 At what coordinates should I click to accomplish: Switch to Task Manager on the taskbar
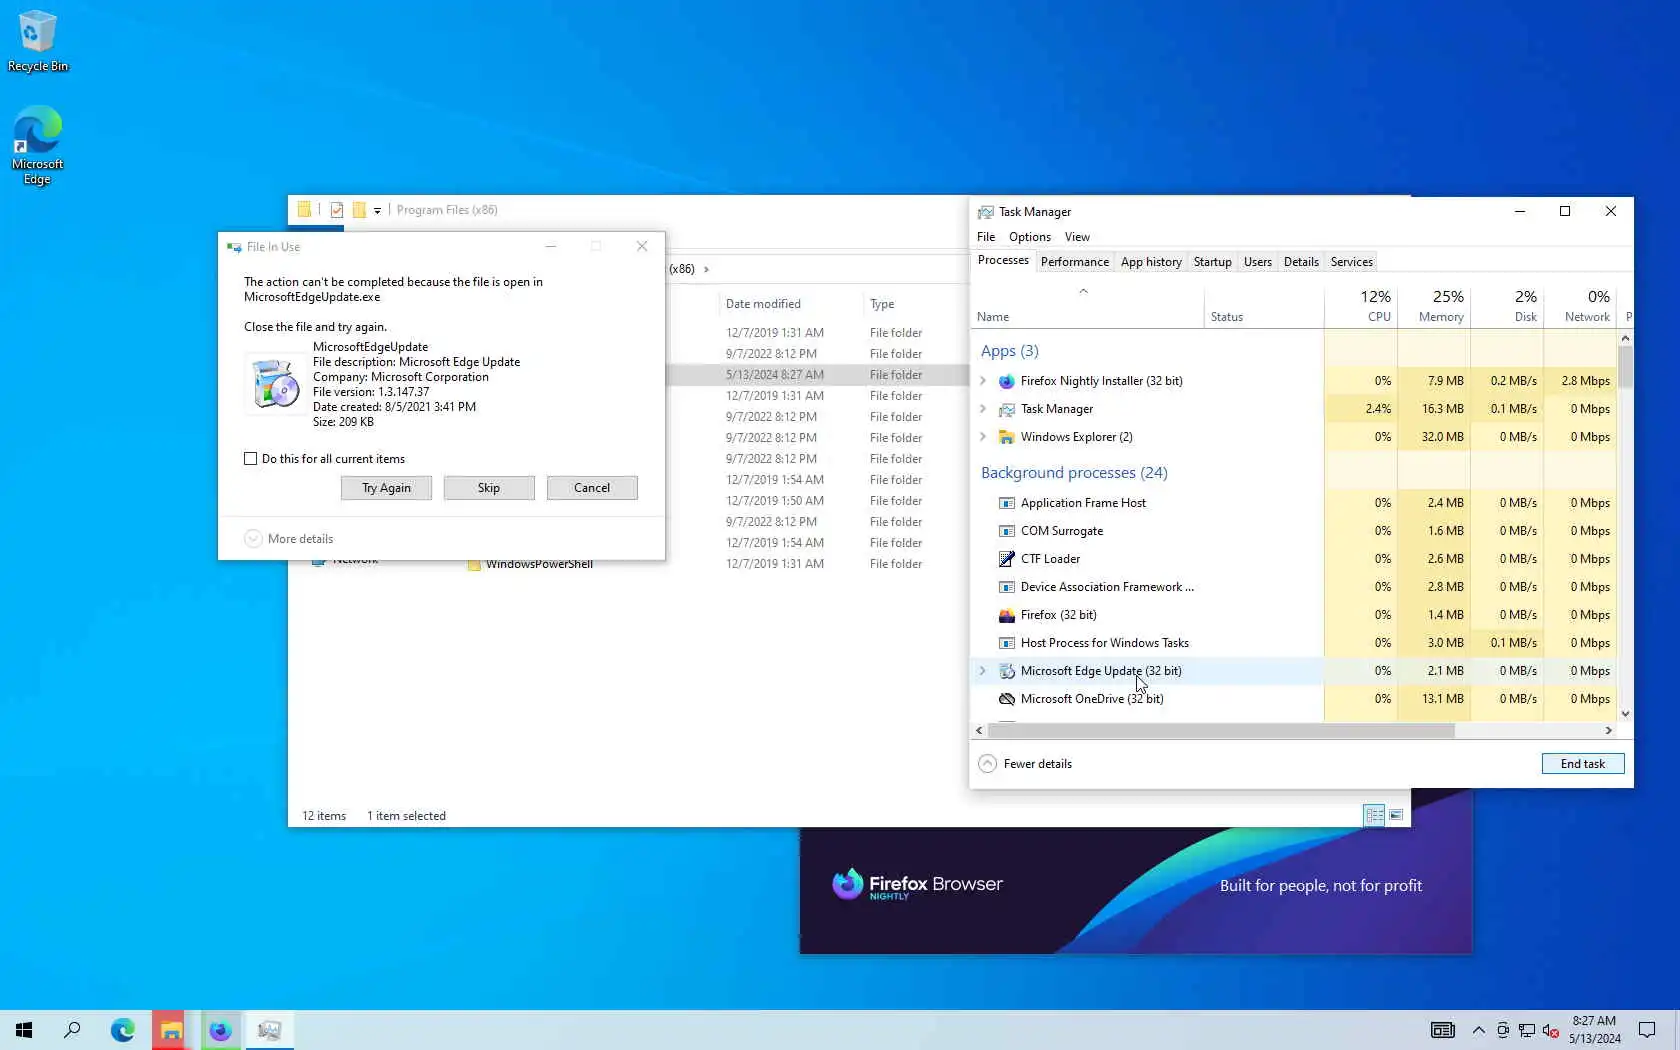[x=269, y=1030]
